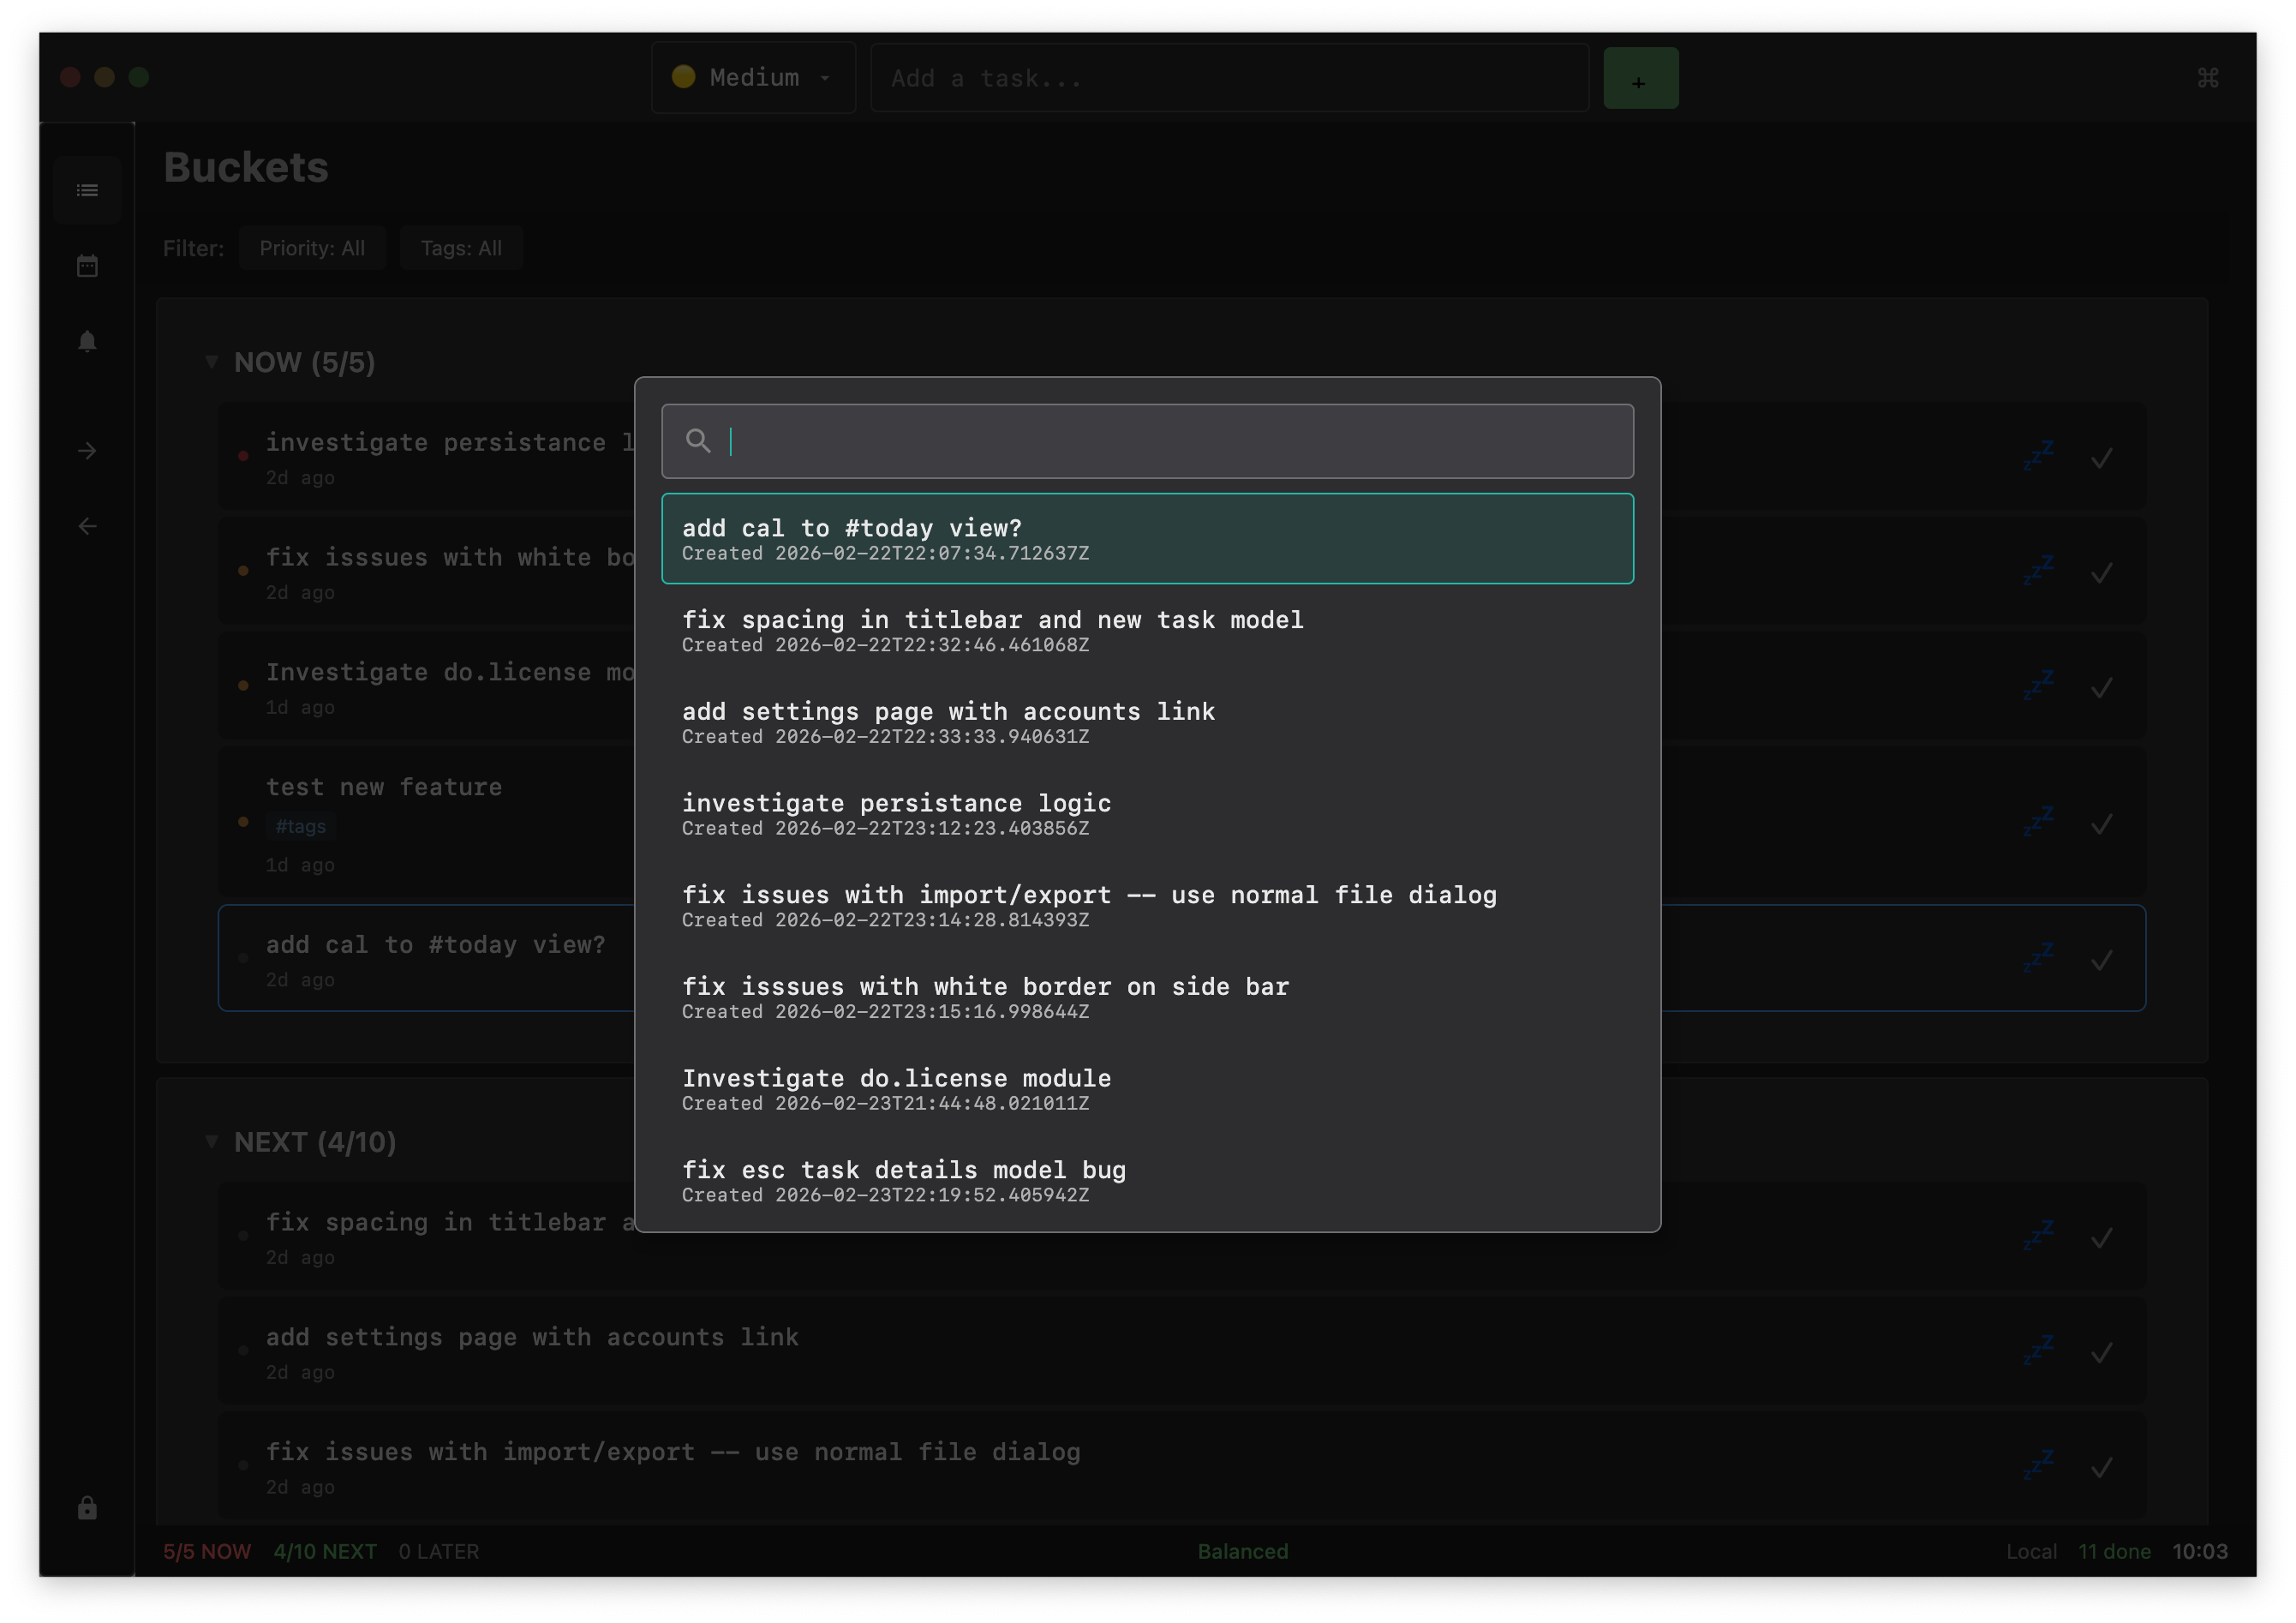Click the magnifier icon in the search palette

pyautogui.click(x=699, y=440)
